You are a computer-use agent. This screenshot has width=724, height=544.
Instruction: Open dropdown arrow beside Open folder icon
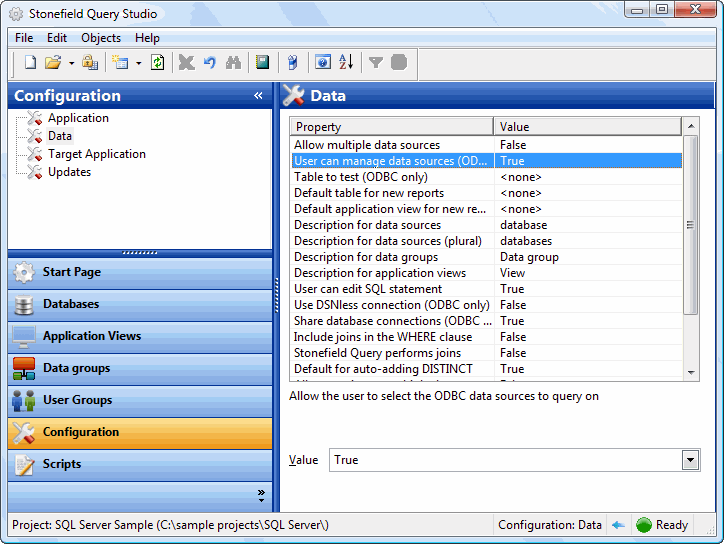point(71,63)
